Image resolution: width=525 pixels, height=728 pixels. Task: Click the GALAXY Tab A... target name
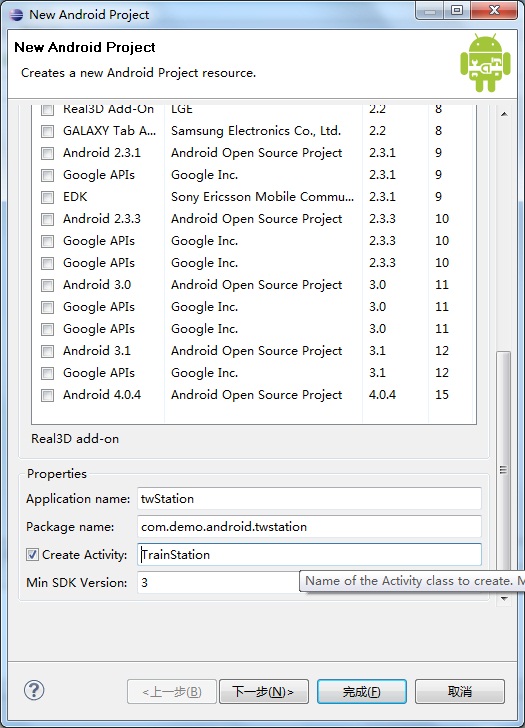point(110,131)
